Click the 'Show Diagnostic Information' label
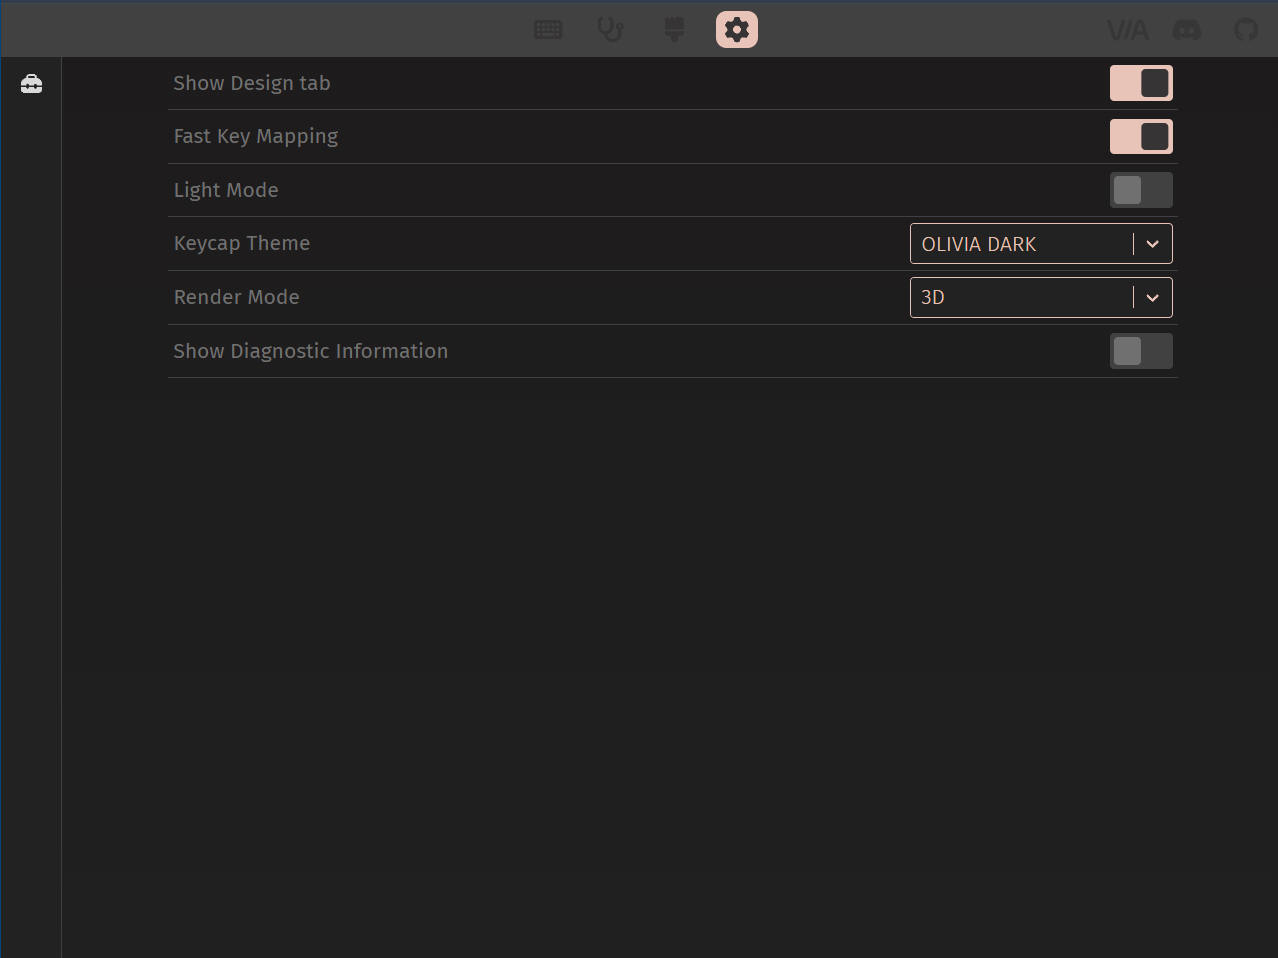Image resolution: width=1278 pixels, height=958 pixels. coord(311,351)
